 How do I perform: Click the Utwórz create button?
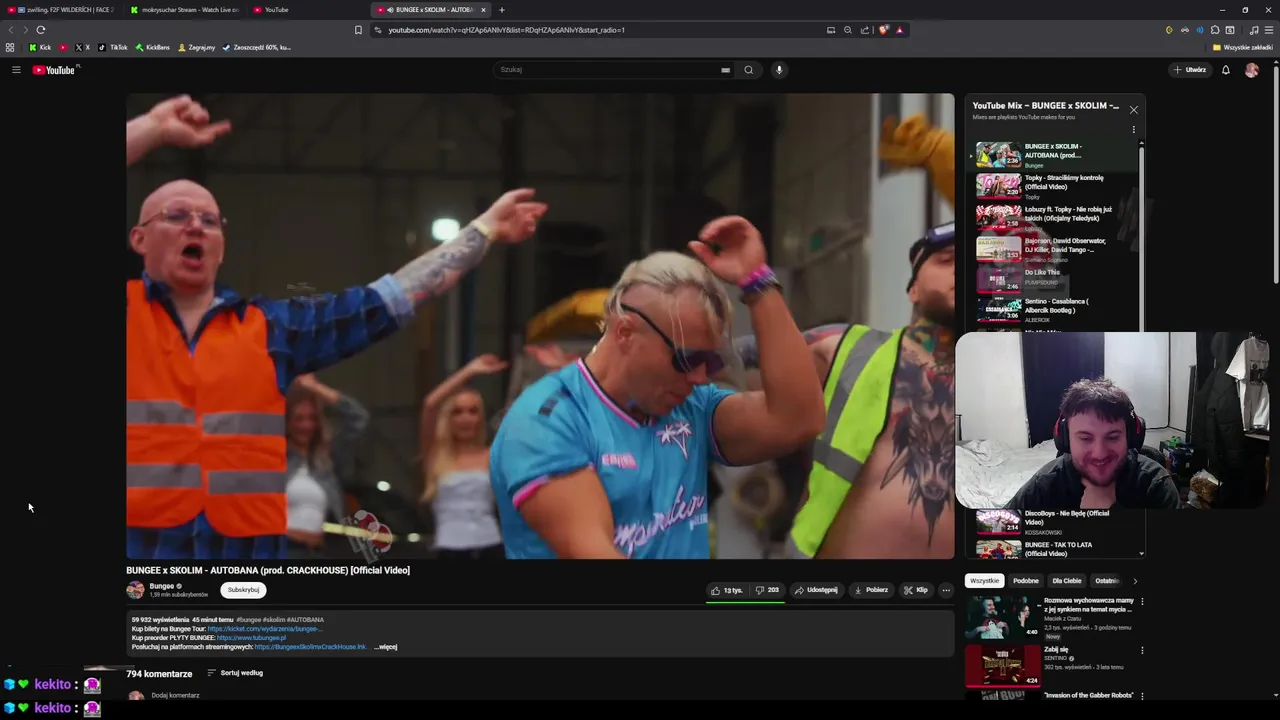(1190, 70)
